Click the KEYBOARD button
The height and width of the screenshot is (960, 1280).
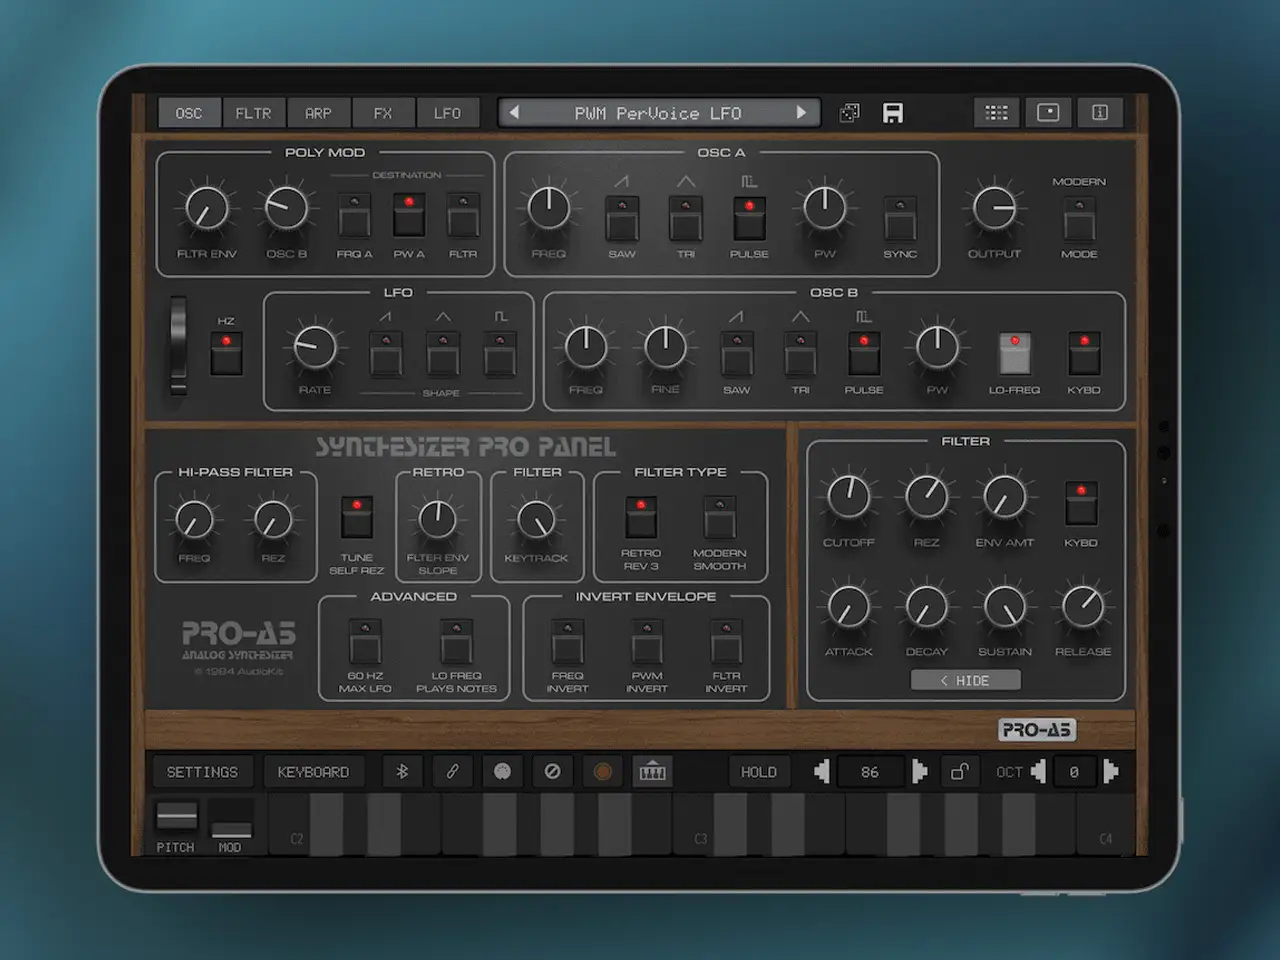313,772
